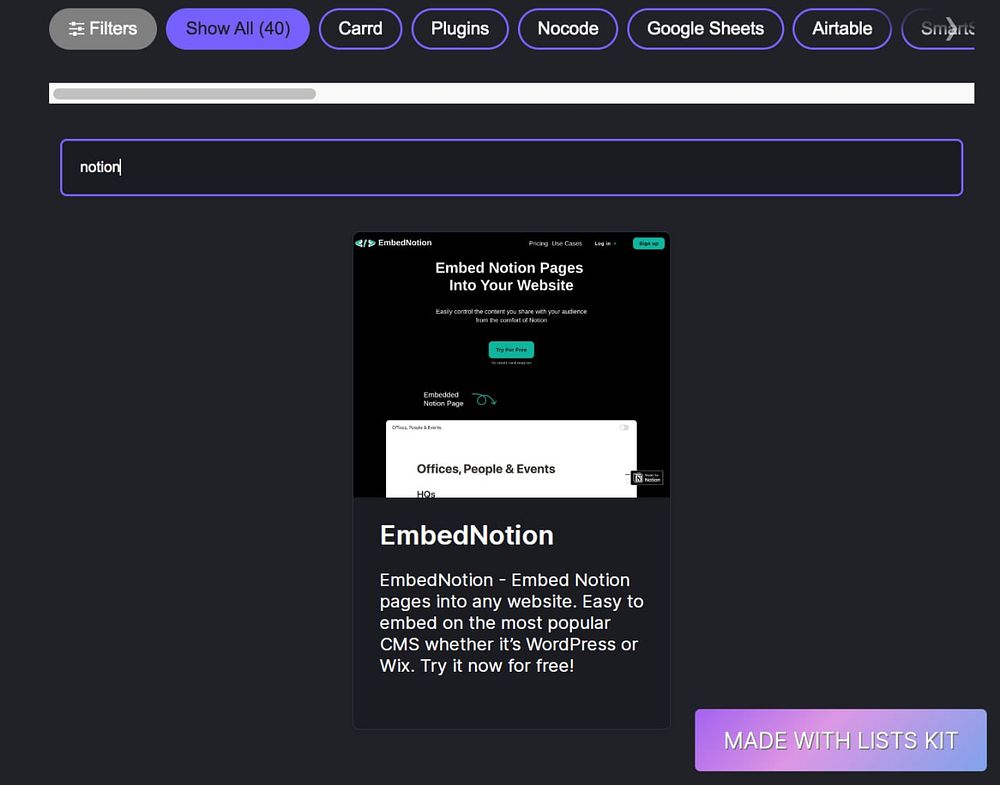
Task: Click the right chevron to scroll tags
Action: point(951,29)
